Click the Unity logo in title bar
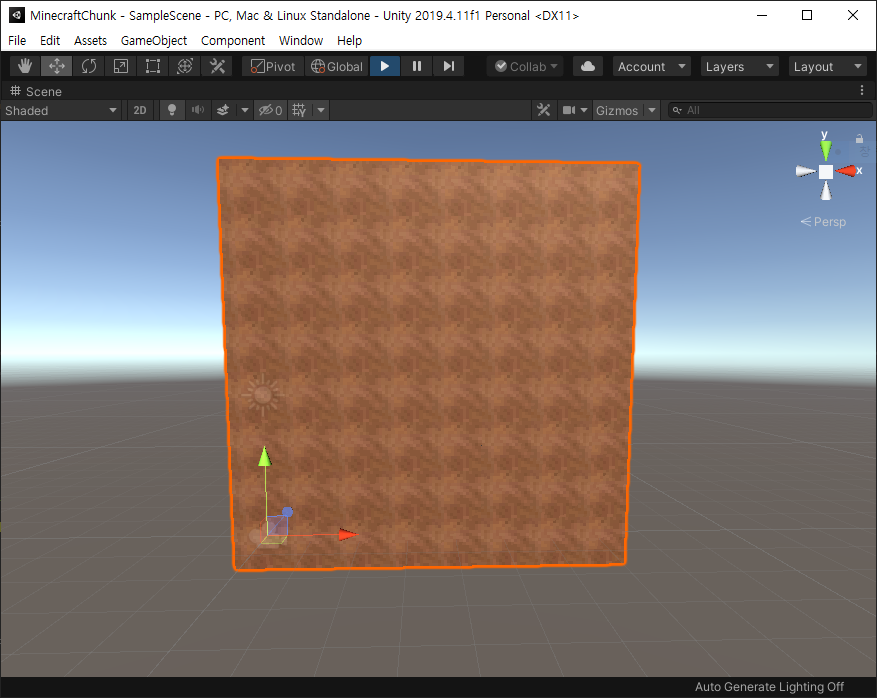The width and height of the screenshot is (877, 698). (17, 15)
